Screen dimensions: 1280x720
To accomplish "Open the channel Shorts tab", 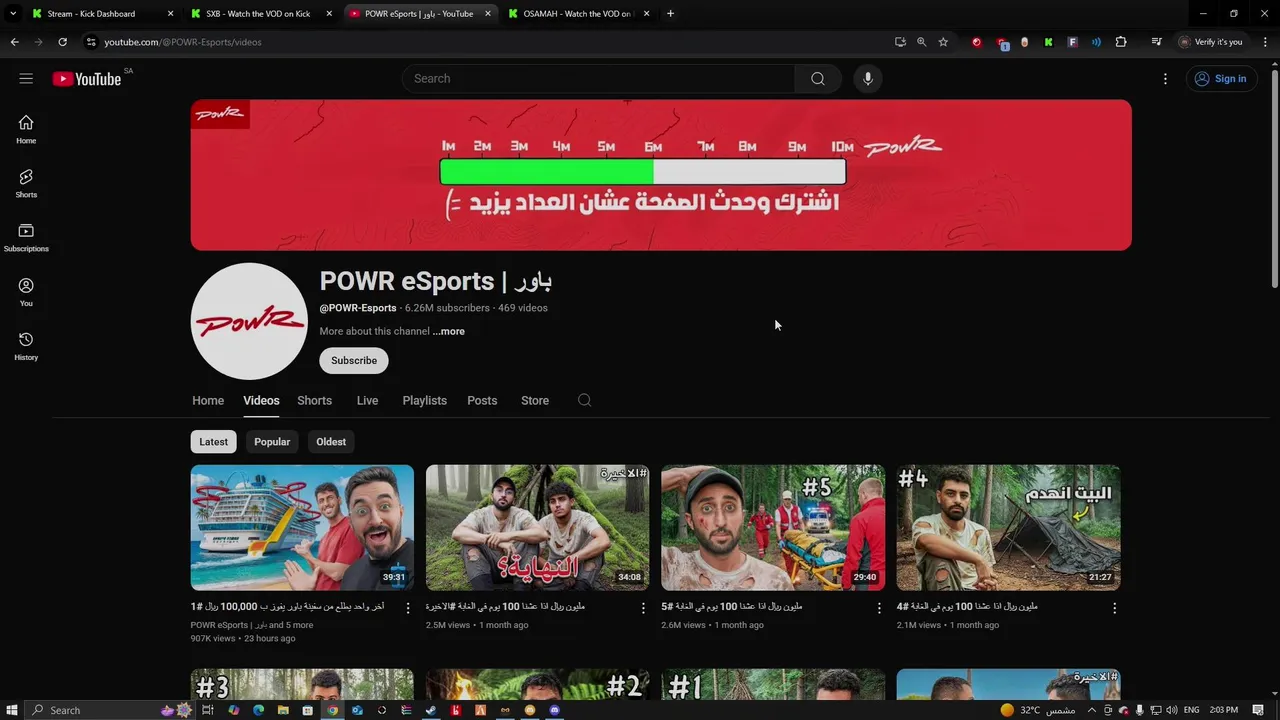I will tap(314, 400).
